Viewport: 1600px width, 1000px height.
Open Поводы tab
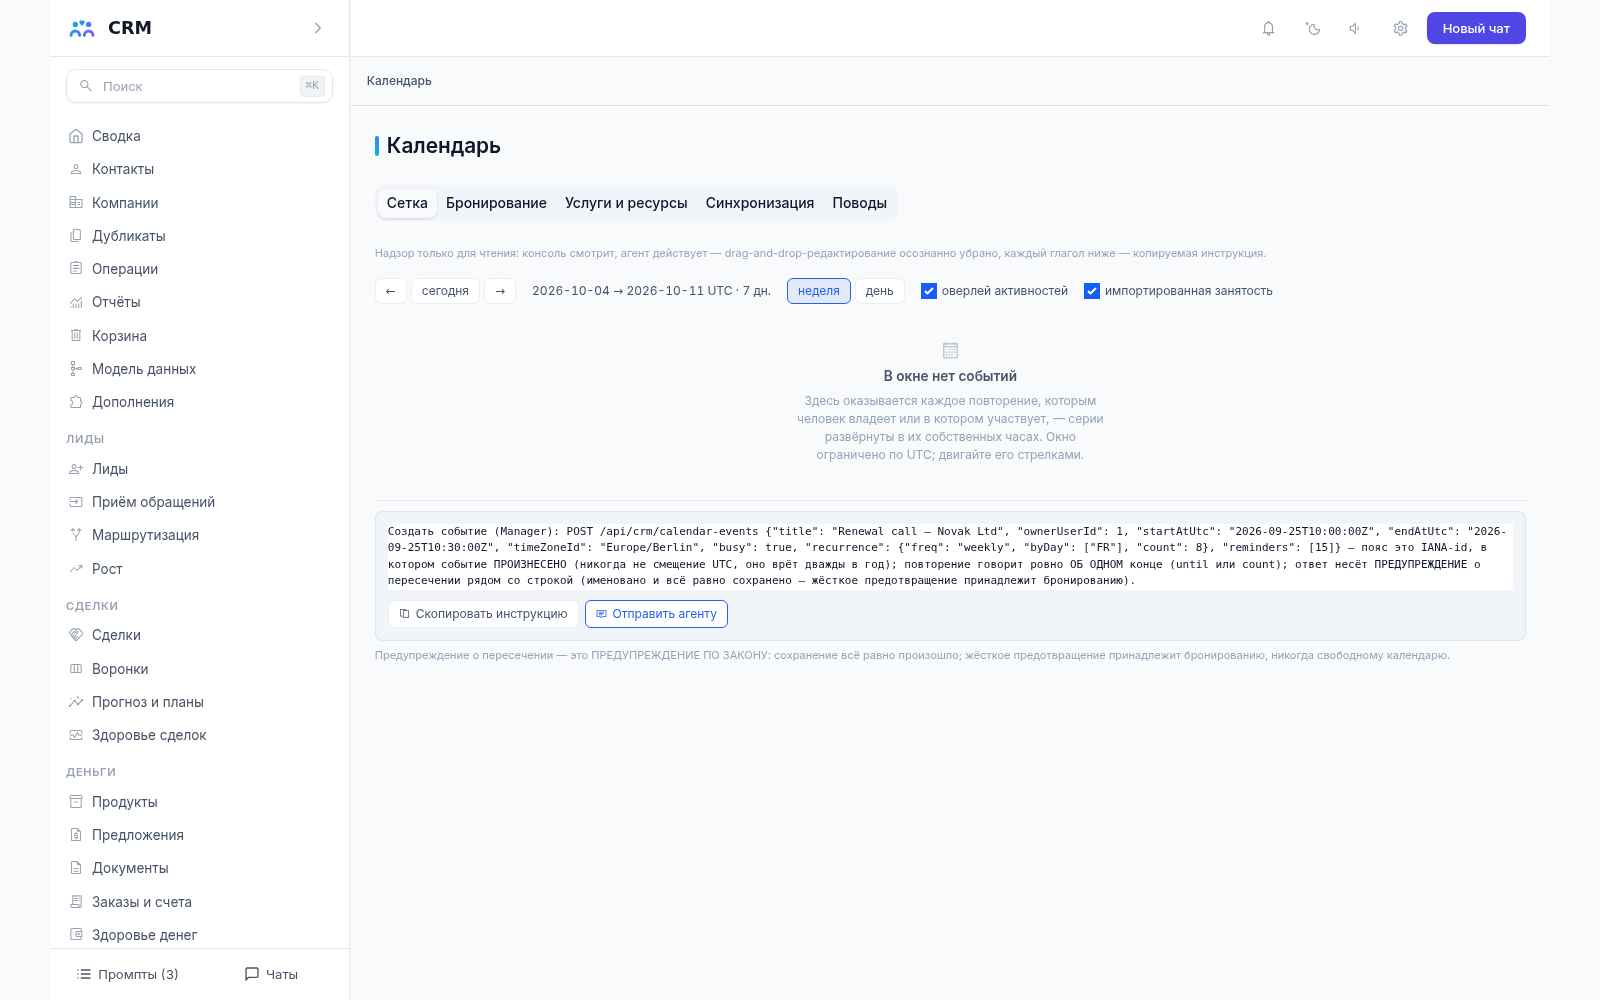[x=860, y=203]
